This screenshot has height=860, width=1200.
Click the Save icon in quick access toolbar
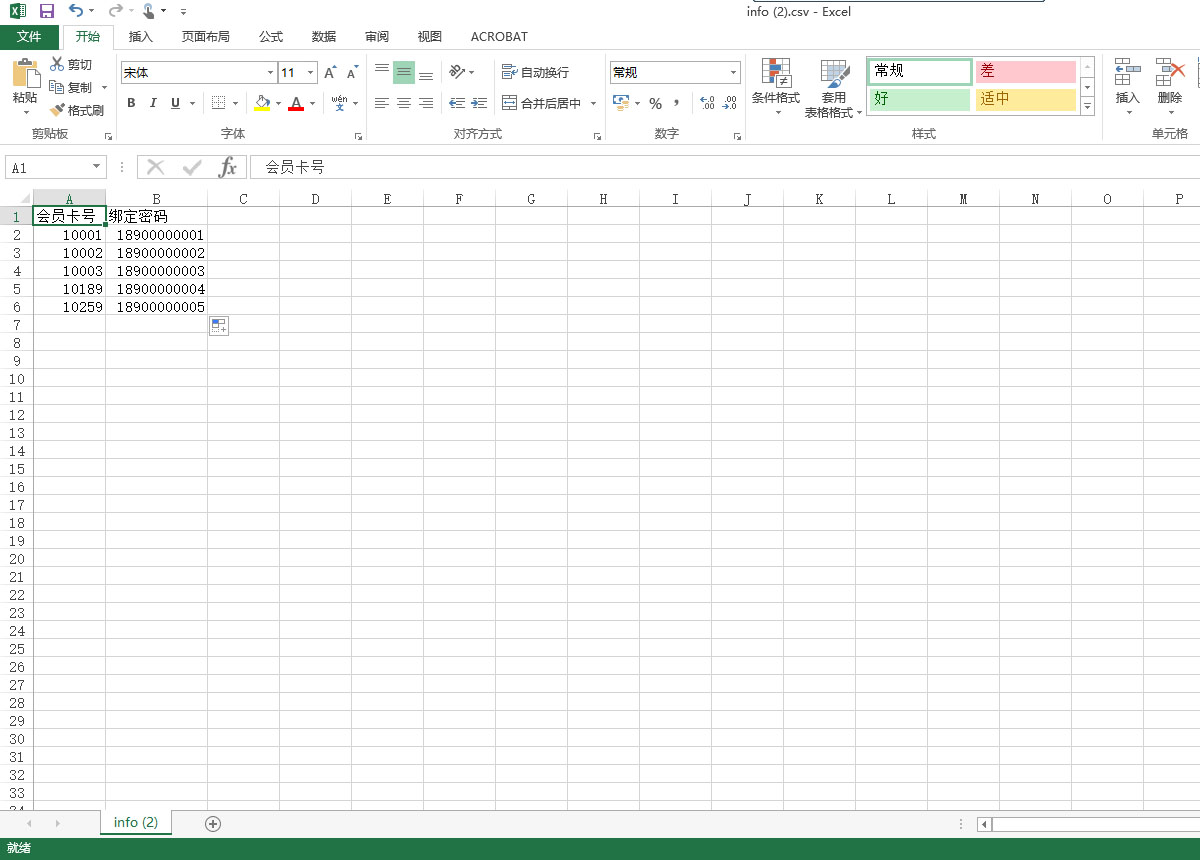pos(46,11)
